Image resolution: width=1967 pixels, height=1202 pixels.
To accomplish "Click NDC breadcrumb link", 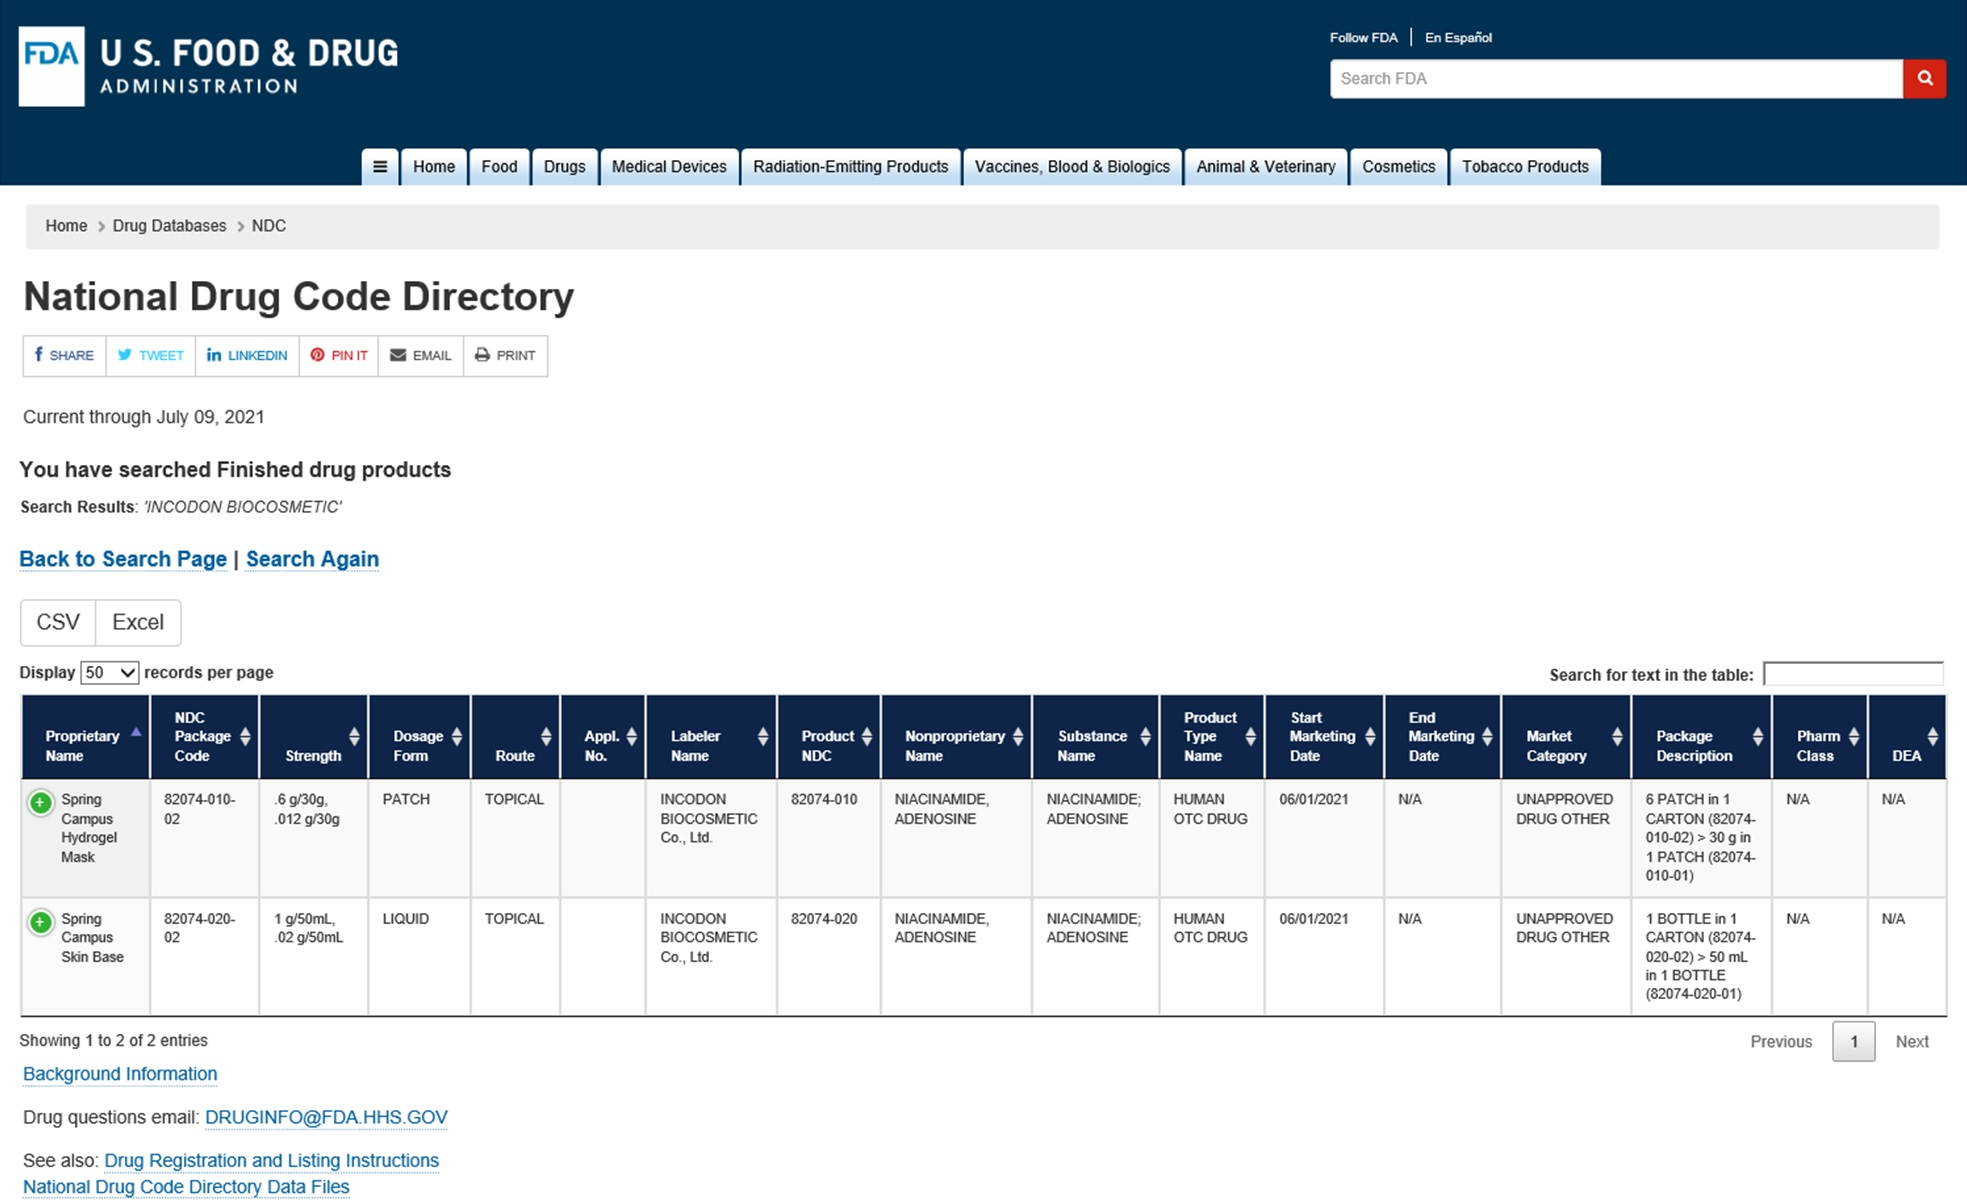I will pos(269,226).
